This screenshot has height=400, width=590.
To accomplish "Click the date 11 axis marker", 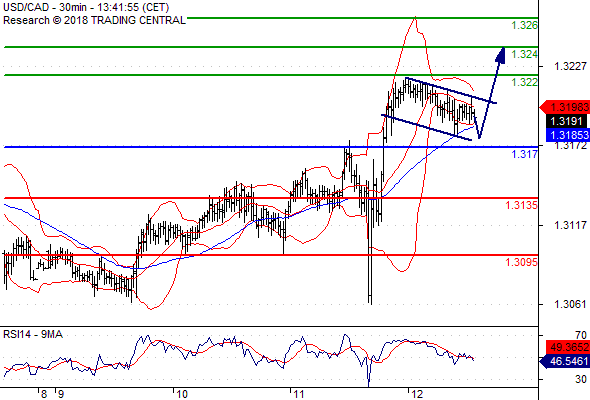I will pos(298,394).
